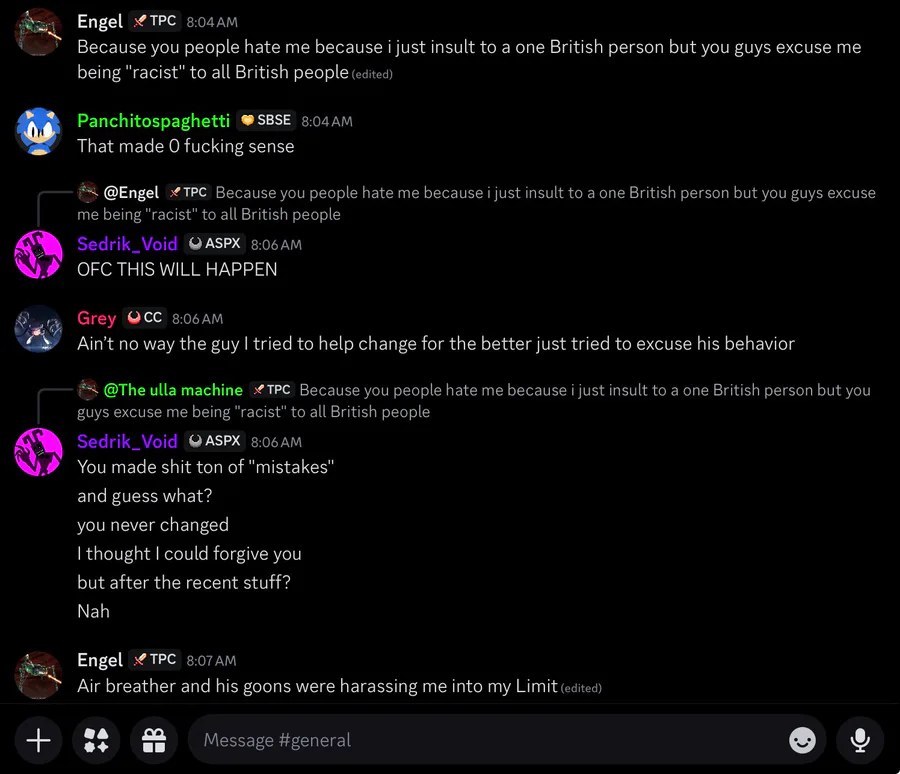Click the TPC tag on Engel's top message
The height and width of the screenshot is (774, 900).
pyautogui.click(x=155, y=21)
